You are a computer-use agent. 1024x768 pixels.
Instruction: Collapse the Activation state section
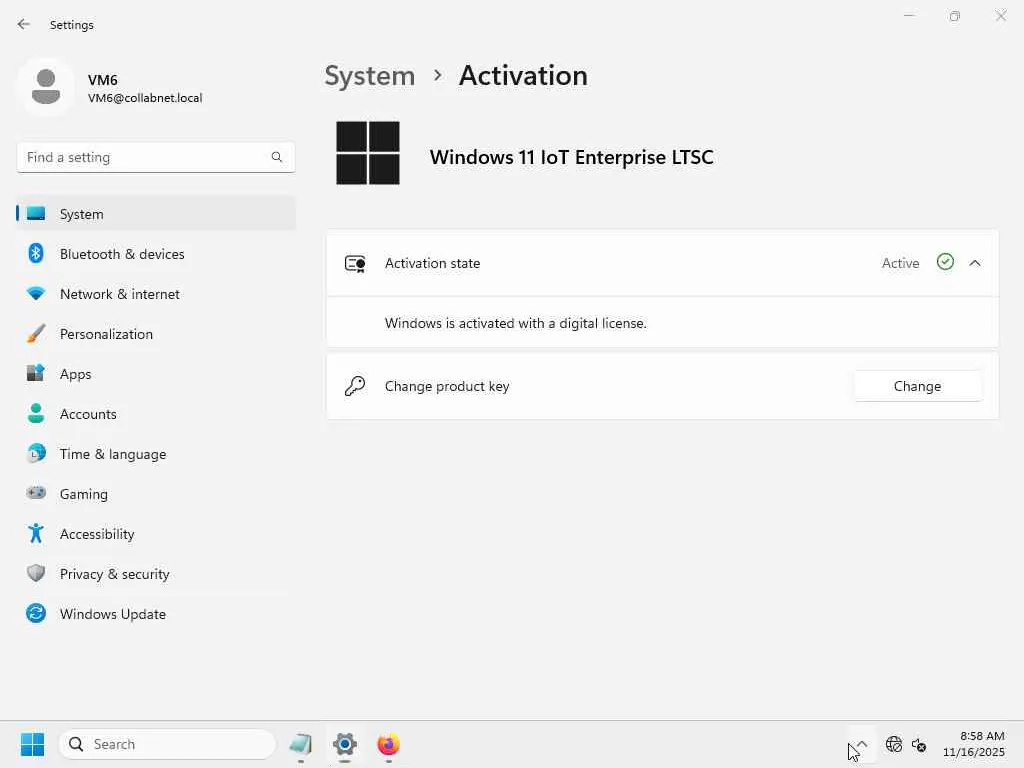coord(975,263)
